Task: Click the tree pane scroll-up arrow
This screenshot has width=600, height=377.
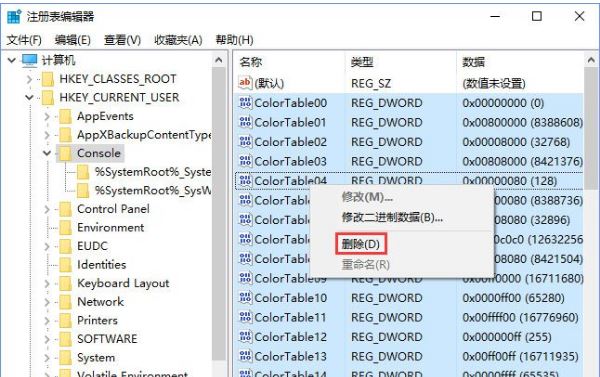Action: (219, 60)
